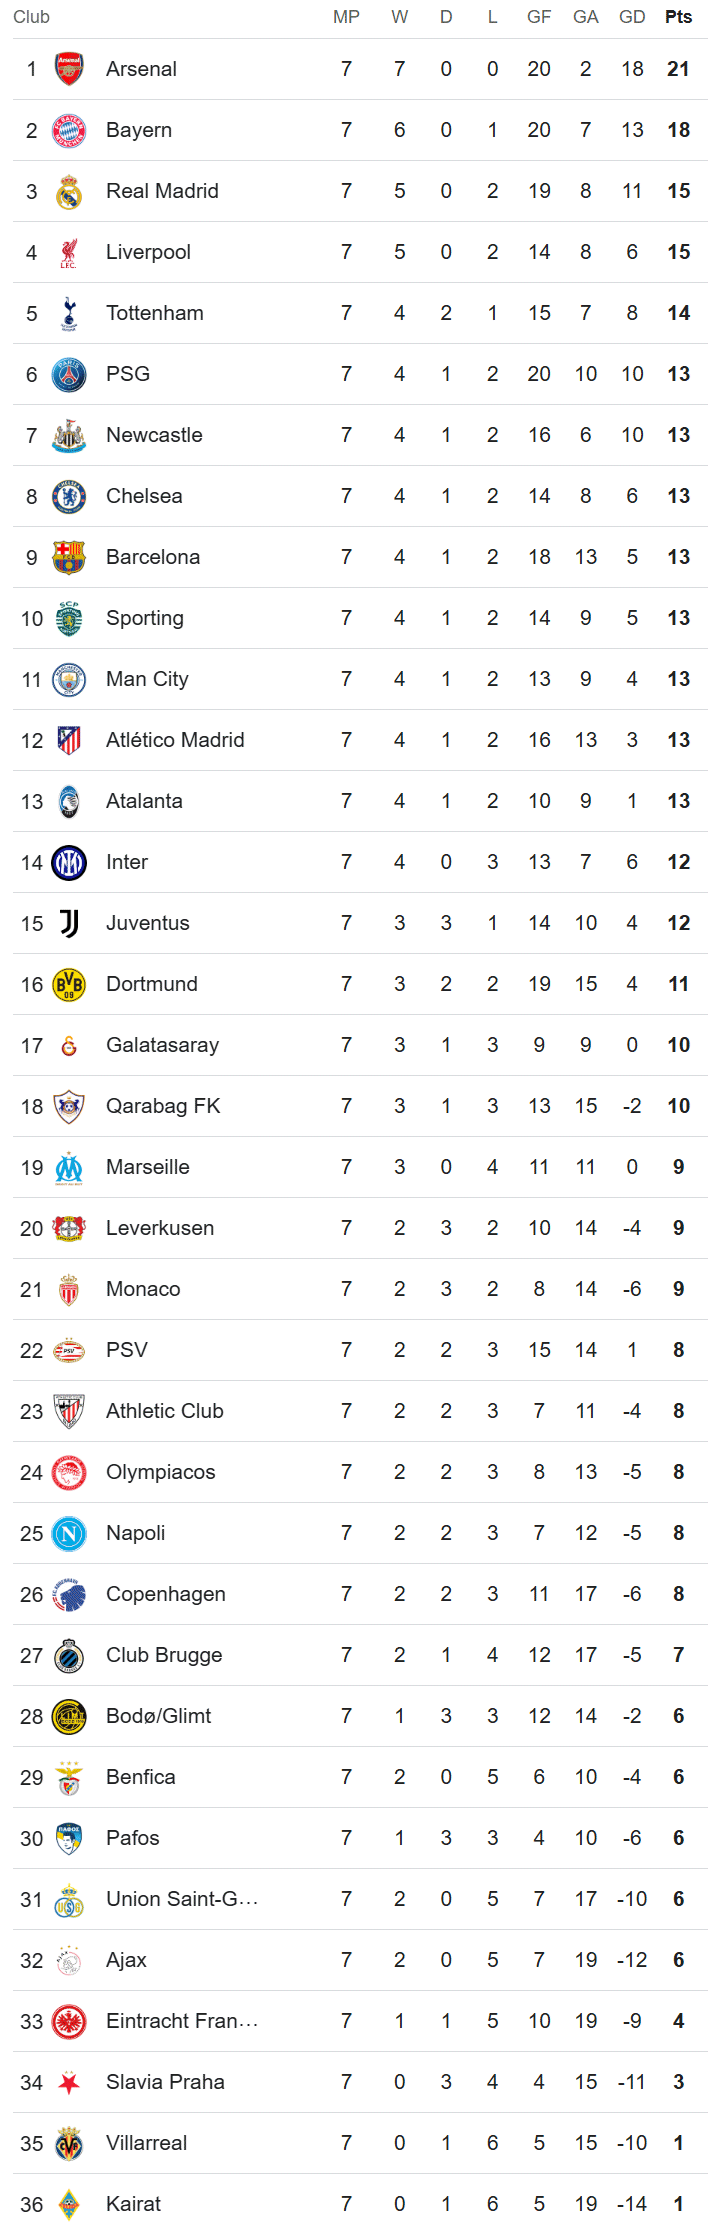Click the Napoli club logo
The image size is (708, 2240).
pyautogui.click(x=69, y=1533)
